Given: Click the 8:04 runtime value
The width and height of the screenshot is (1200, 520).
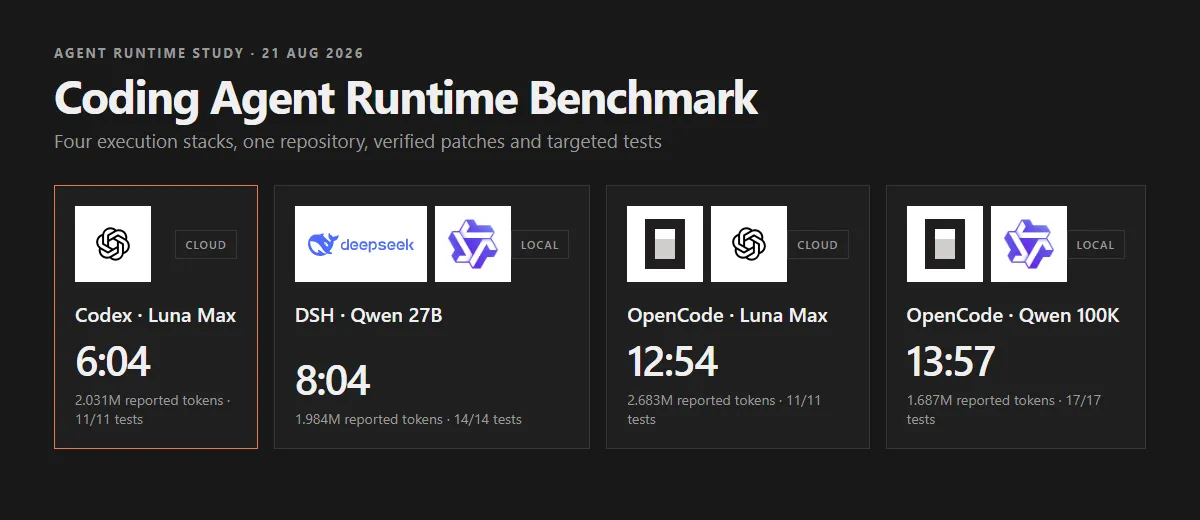Looking at the screenshot, I should [333, 381].
